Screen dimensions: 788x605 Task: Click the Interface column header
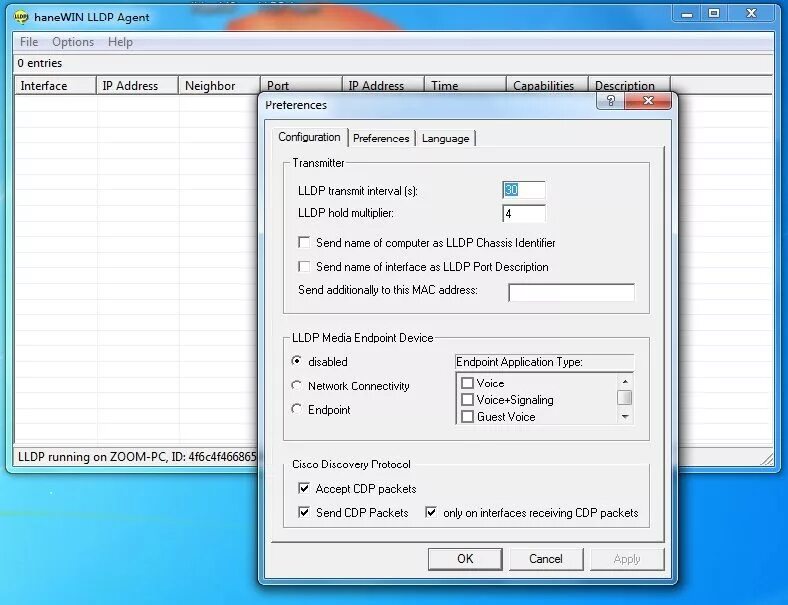click(55, 85)
